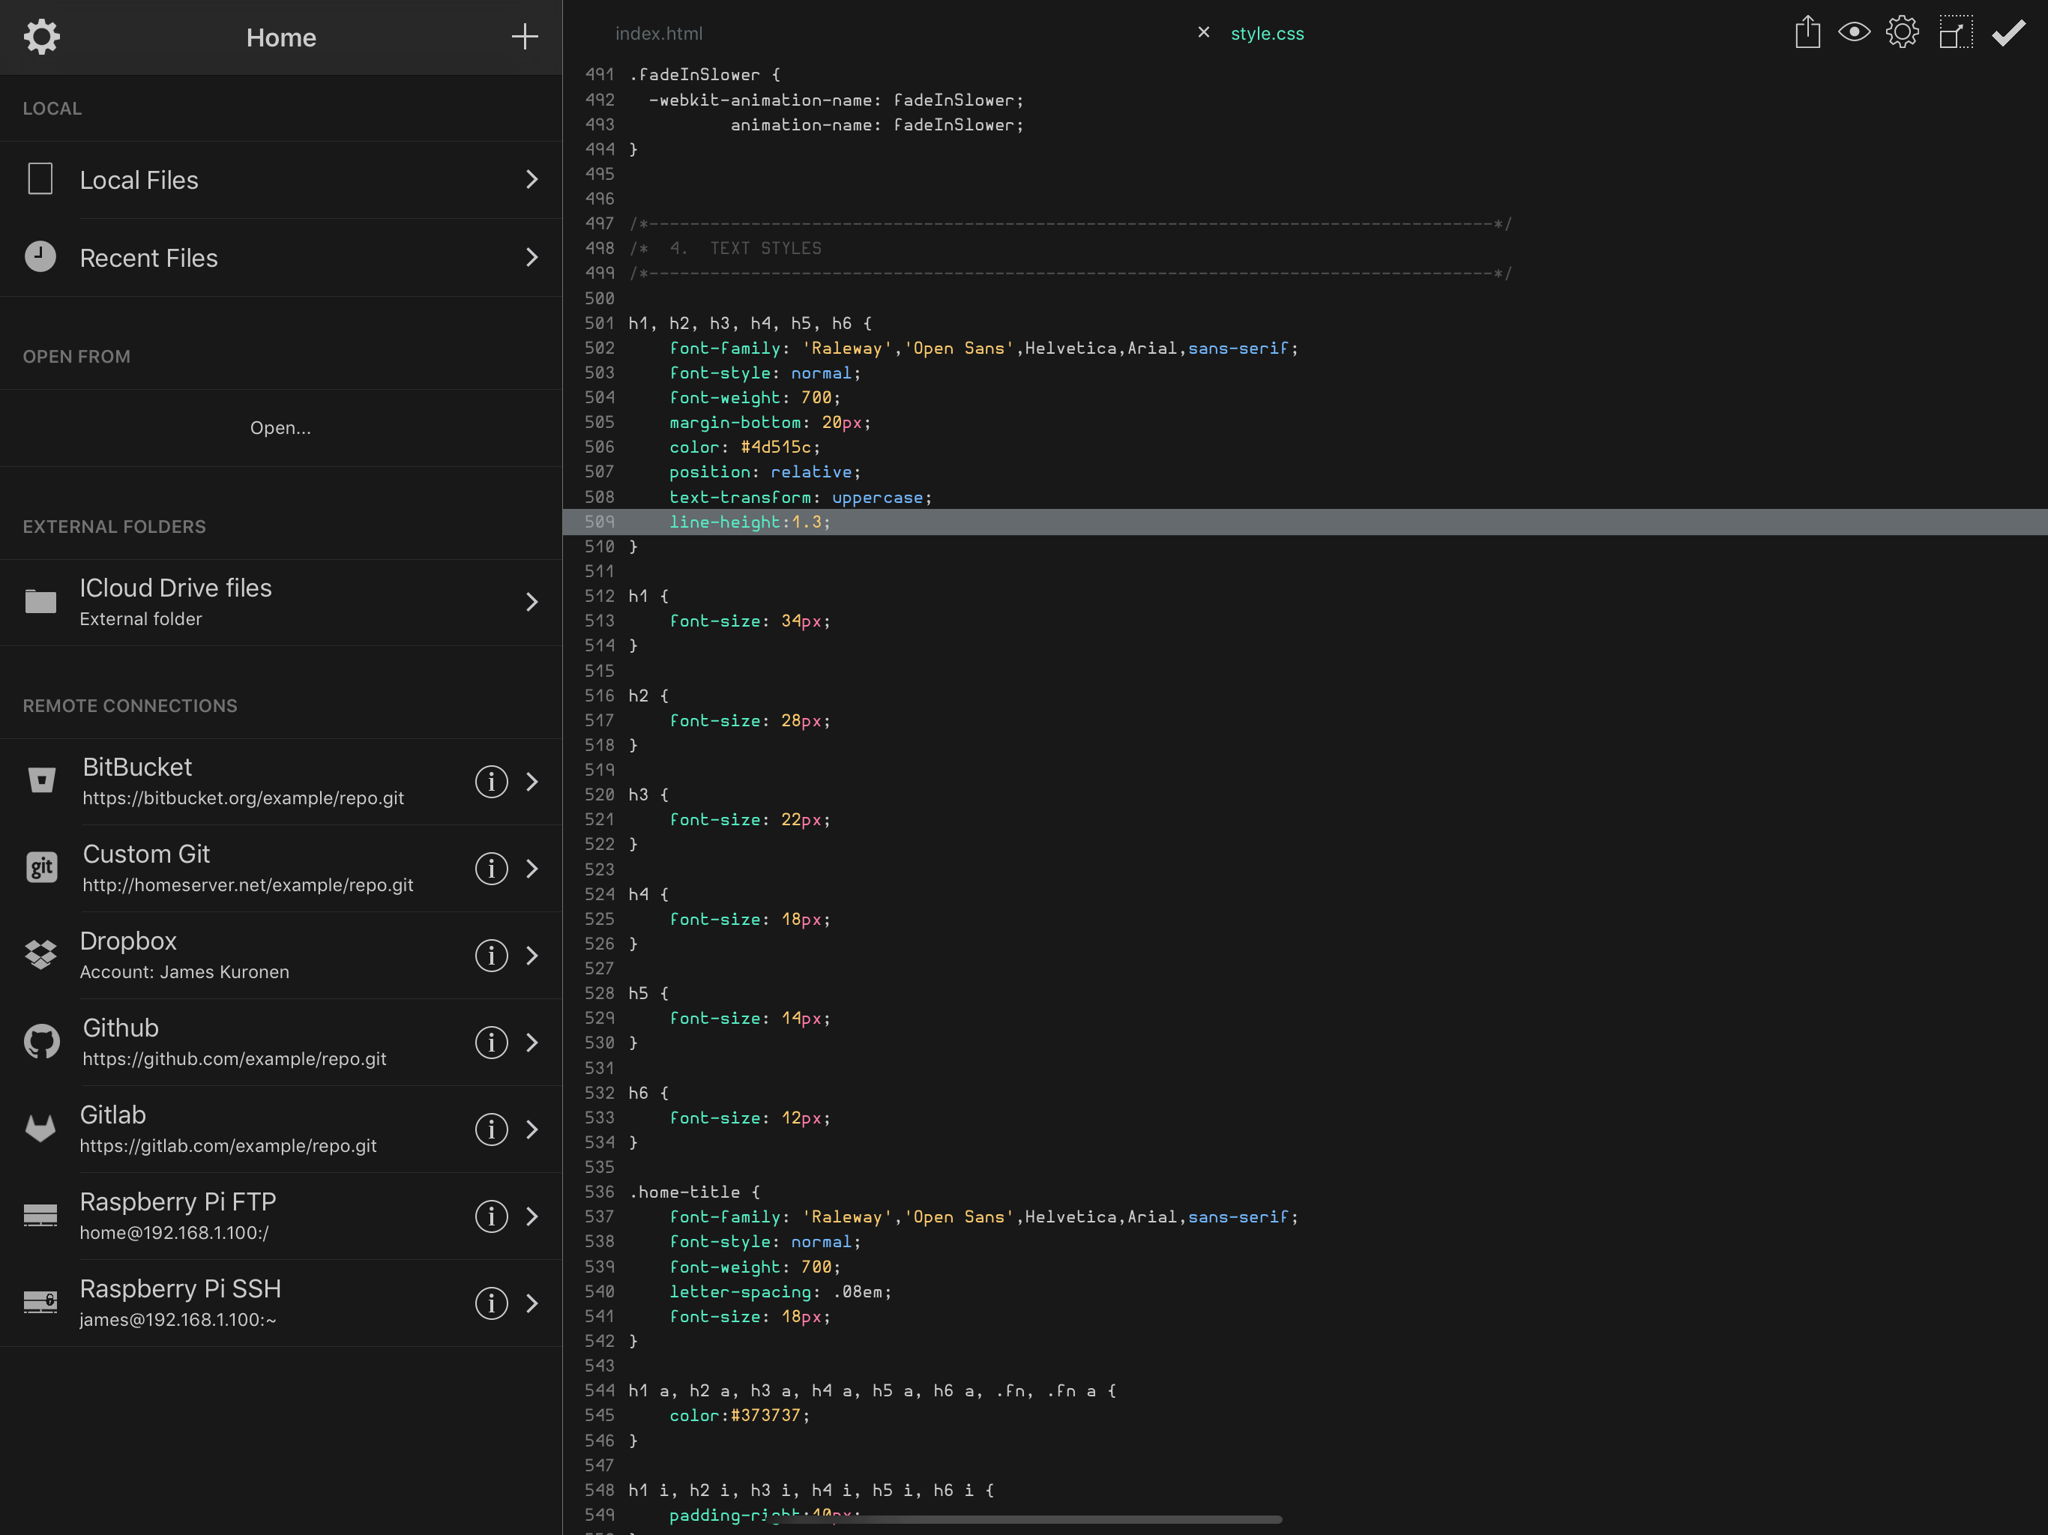Switch to the style.css tab

pyautogui.click(x=1266, y=33)
